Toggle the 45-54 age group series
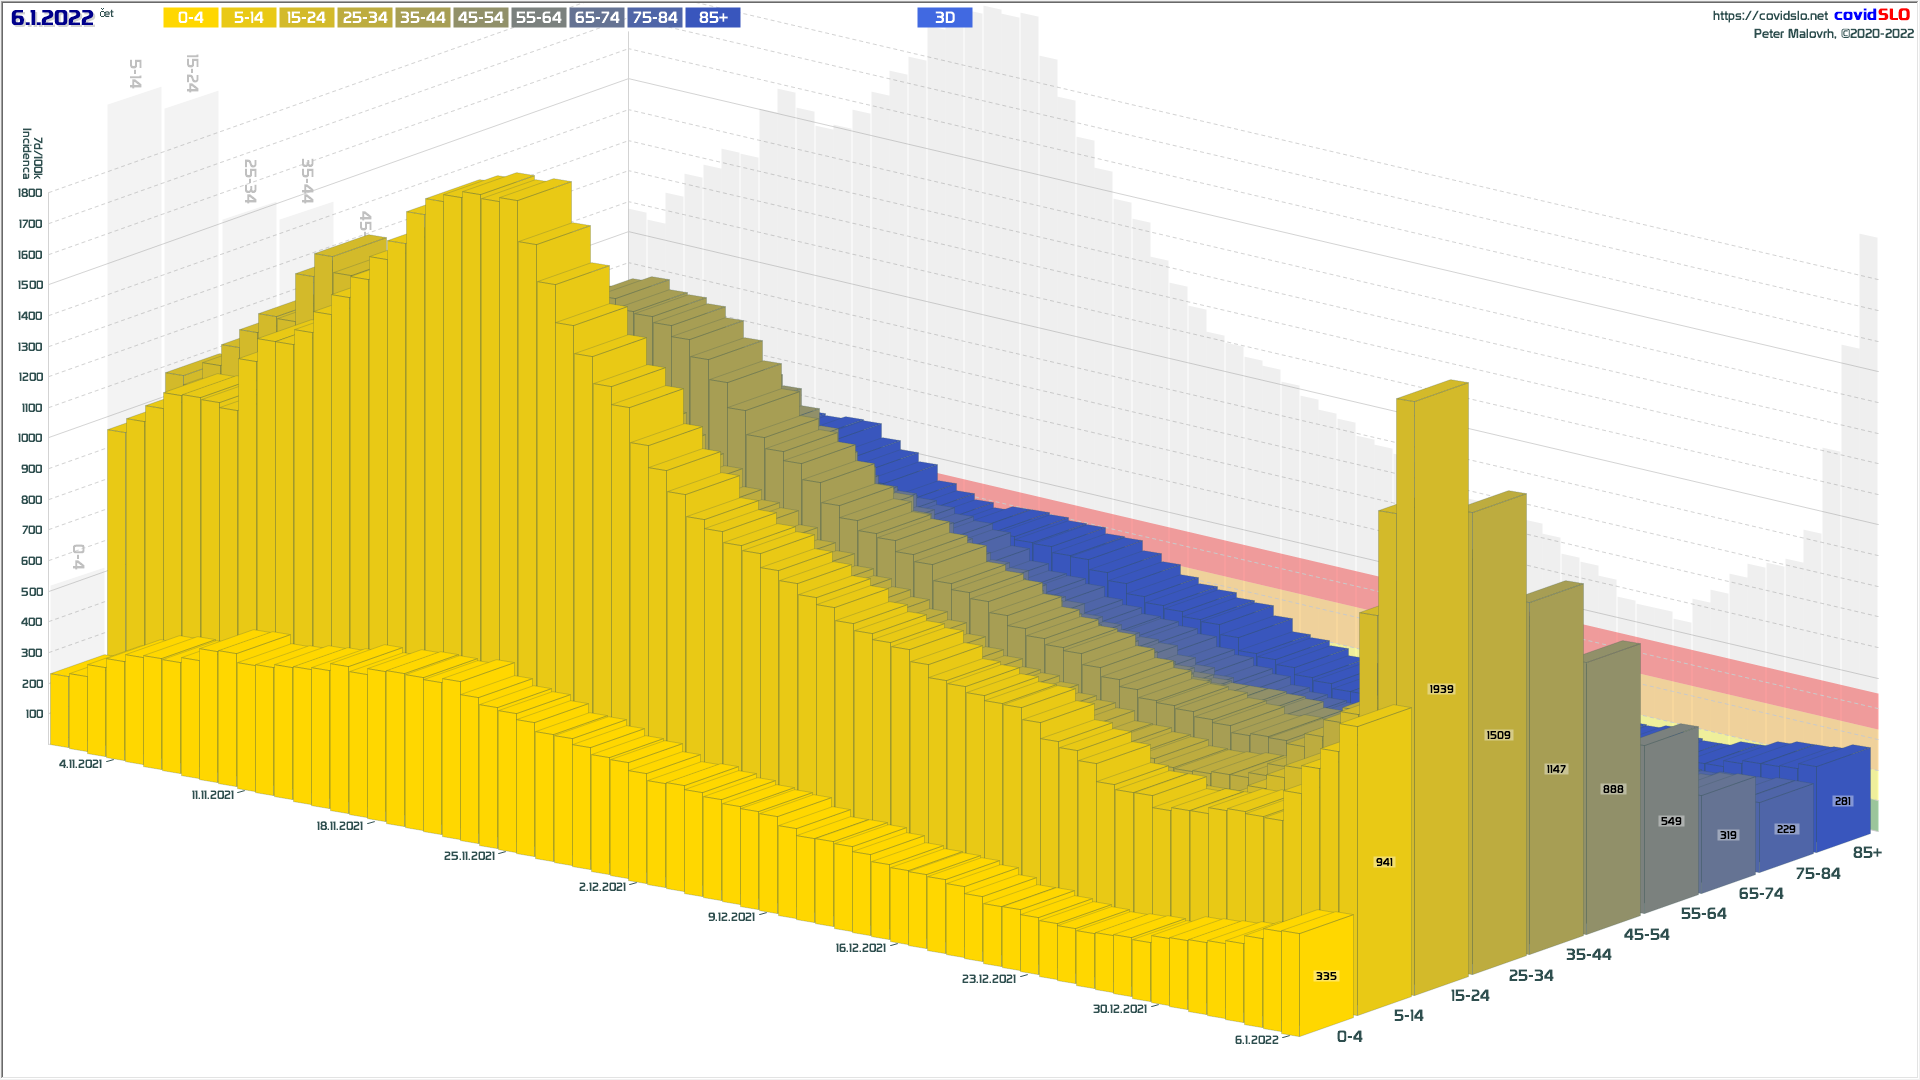1920x1080 pixels. tap(481, 18)
